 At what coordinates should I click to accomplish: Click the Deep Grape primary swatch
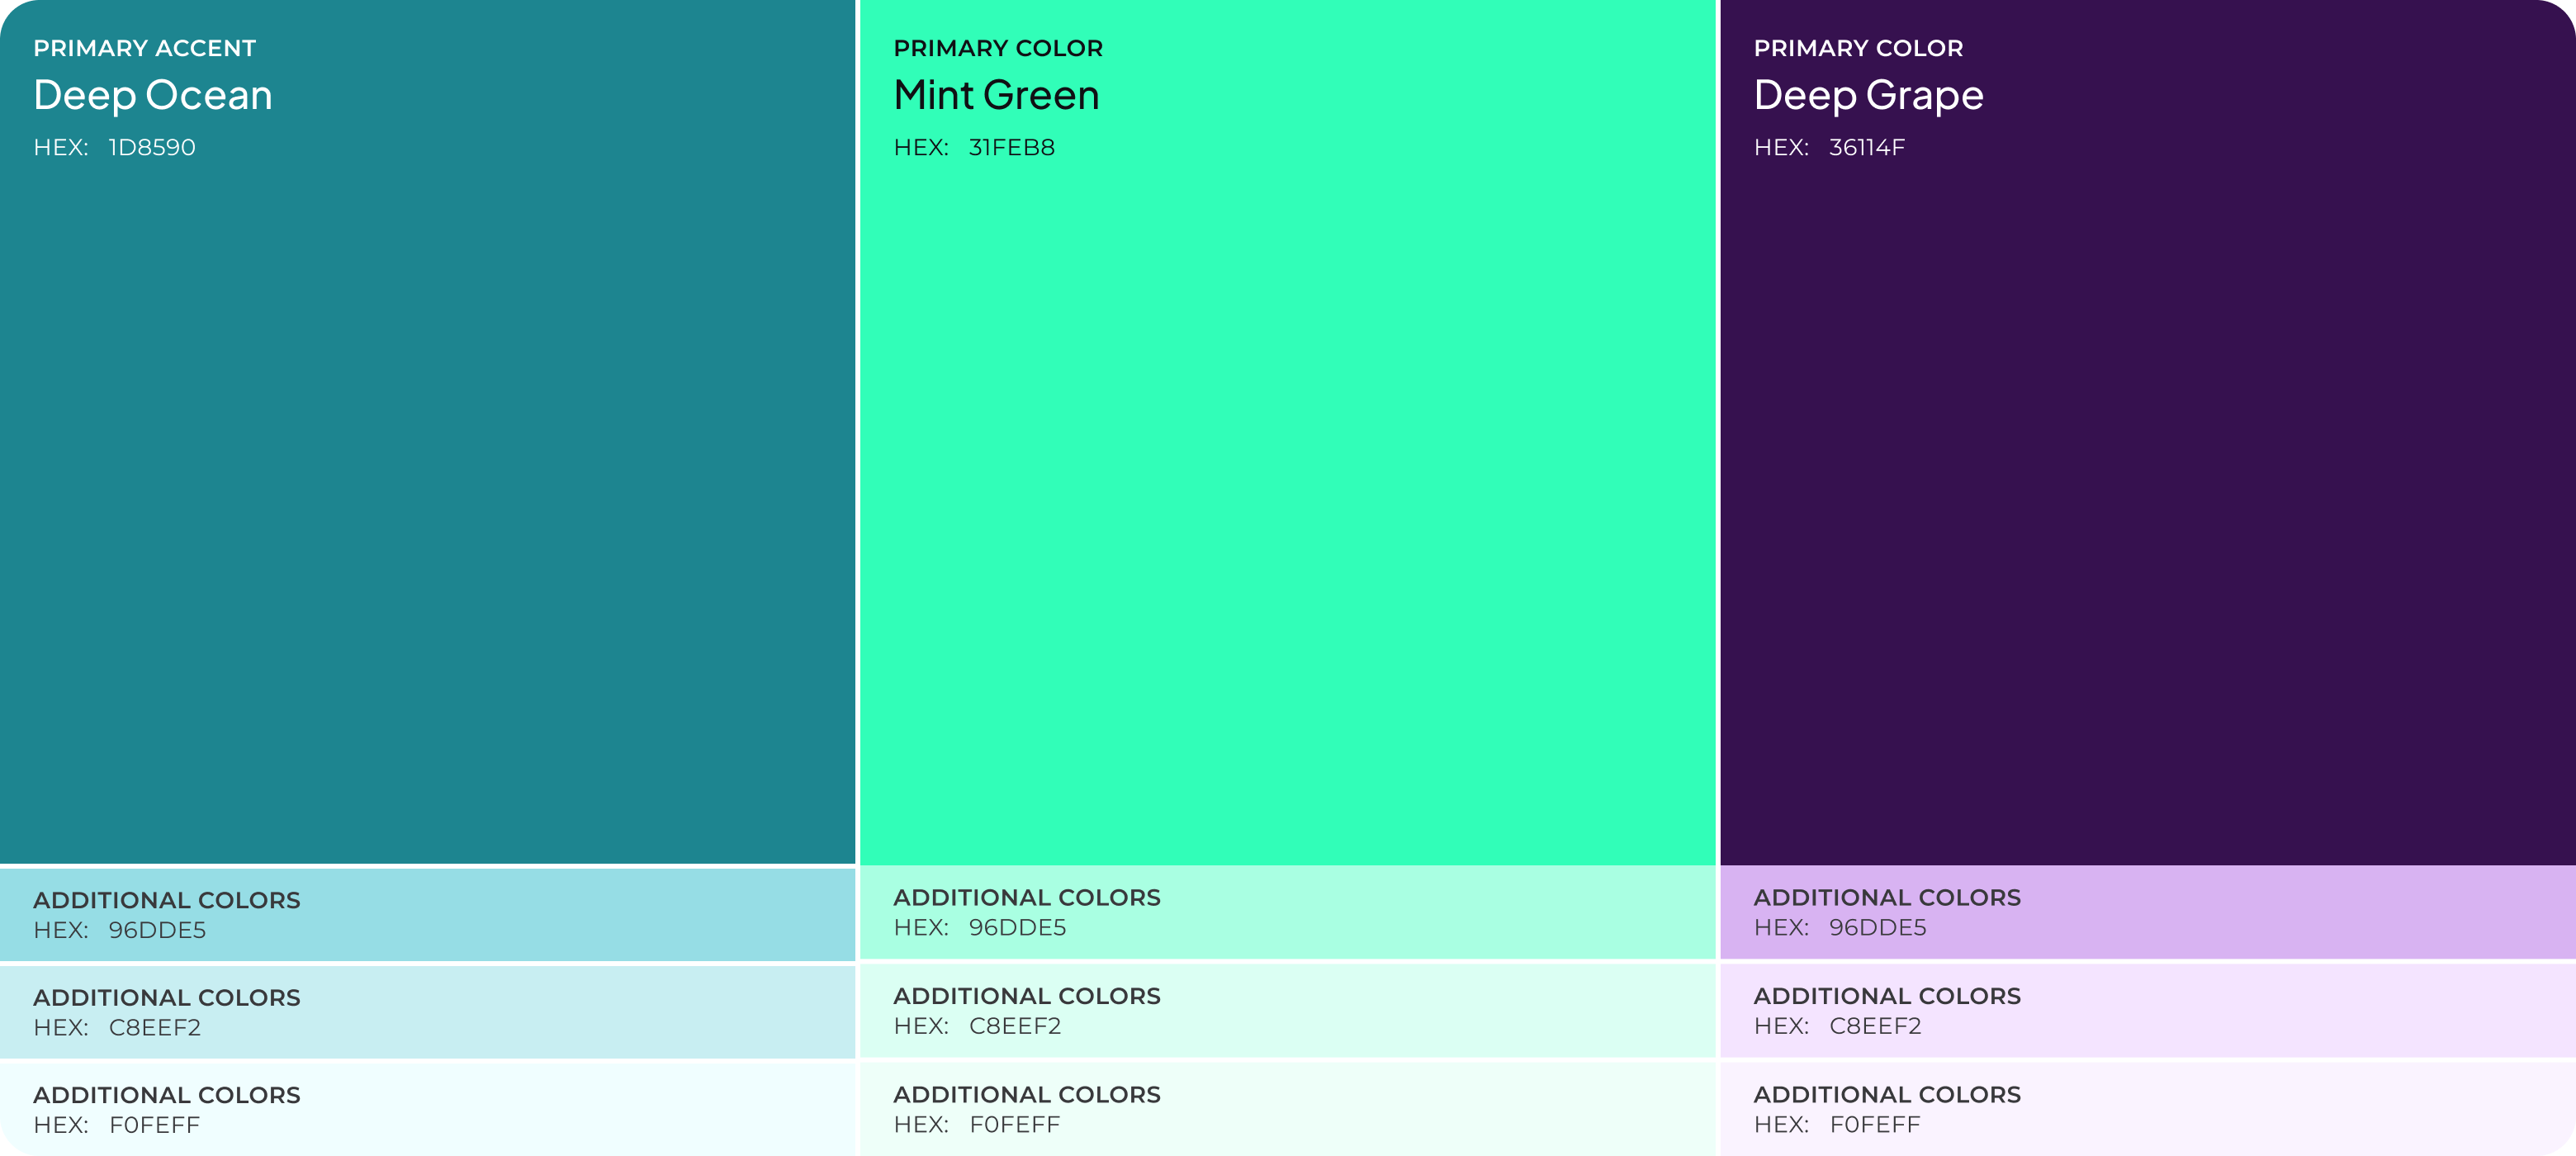click(x=2147, y=500)
